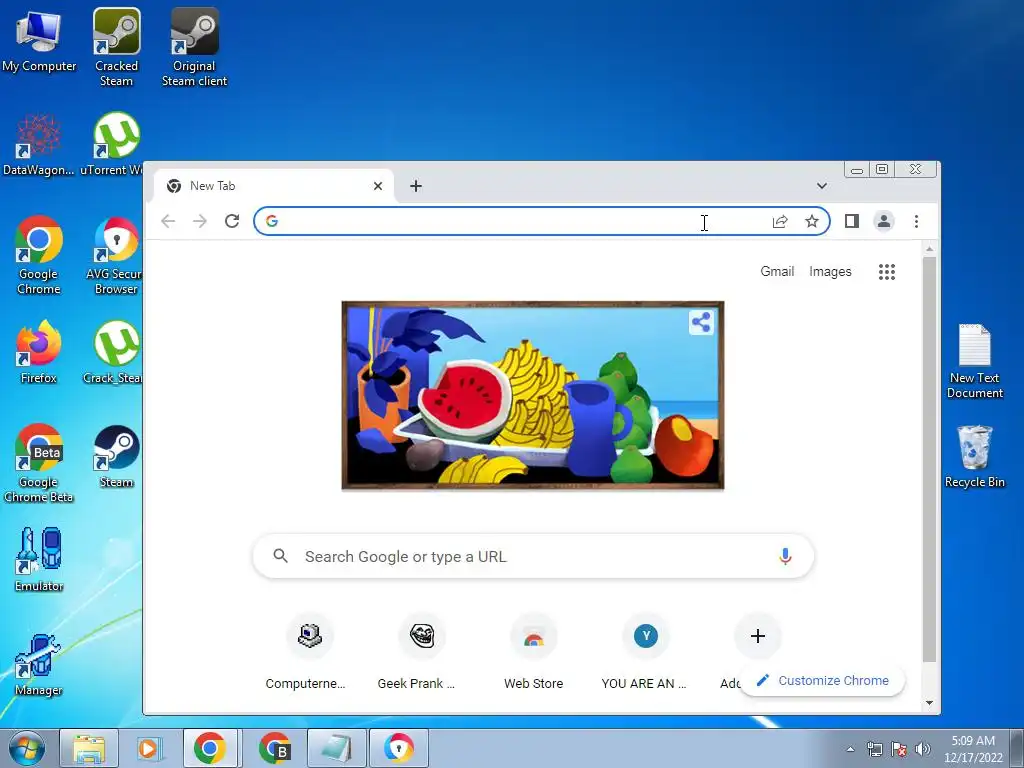Click Chrome forward navigation arrow
Viewport: 1024px width, 768px height.
[200, 221]
